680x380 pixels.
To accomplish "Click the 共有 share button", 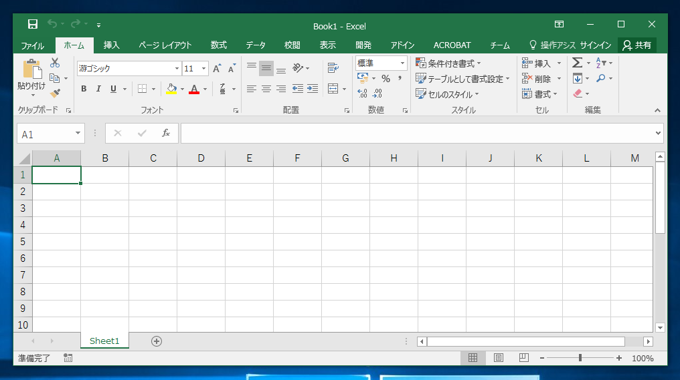I will click(637, 45).
